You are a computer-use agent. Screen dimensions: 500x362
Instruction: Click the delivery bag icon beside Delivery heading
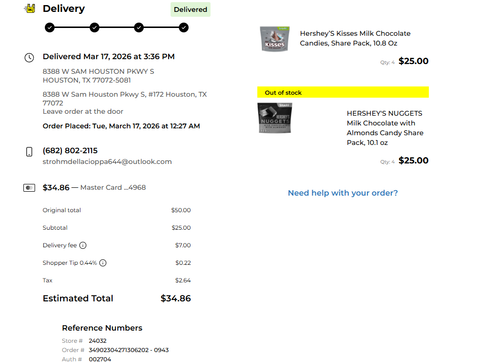30,9
